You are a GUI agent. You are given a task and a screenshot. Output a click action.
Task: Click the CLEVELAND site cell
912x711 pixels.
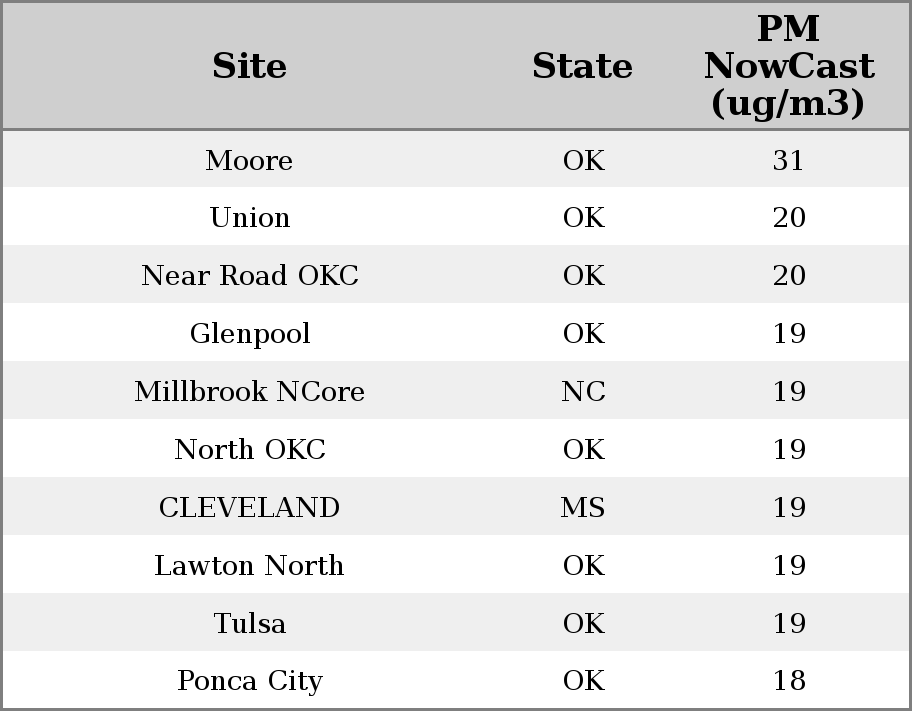[250, 507]
